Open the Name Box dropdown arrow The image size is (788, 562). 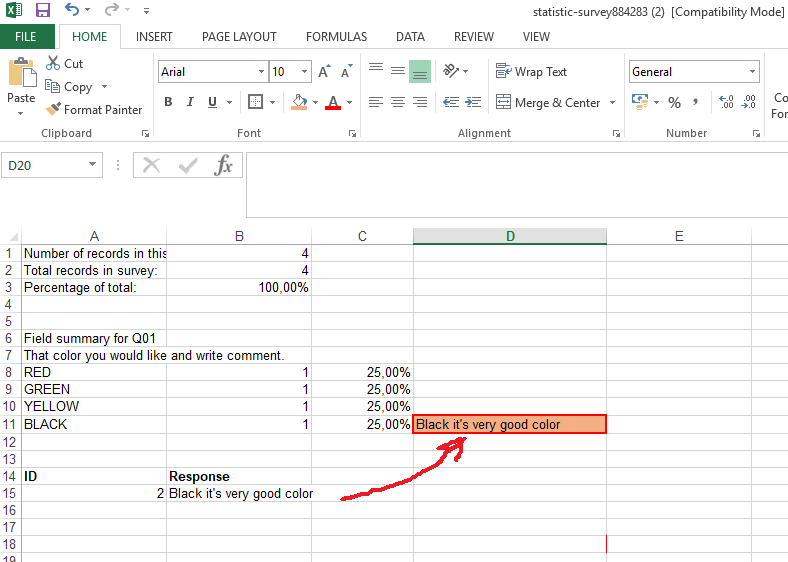point(93,165)
